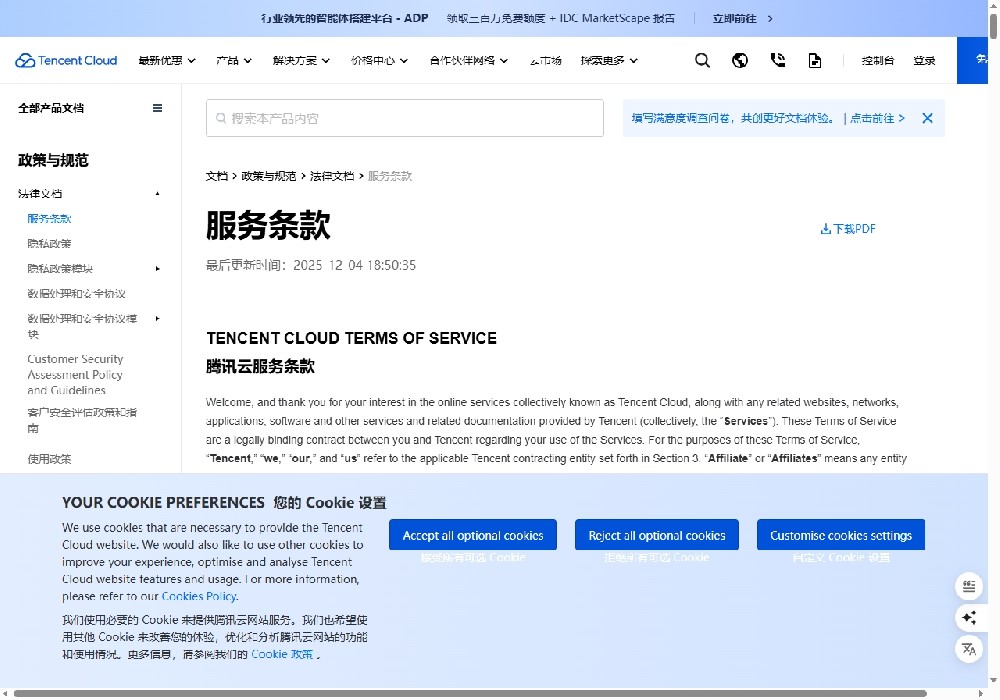Screen dimensions: 1000x700
Task: Click the Tencent Cloud logo
Action: 67,60
